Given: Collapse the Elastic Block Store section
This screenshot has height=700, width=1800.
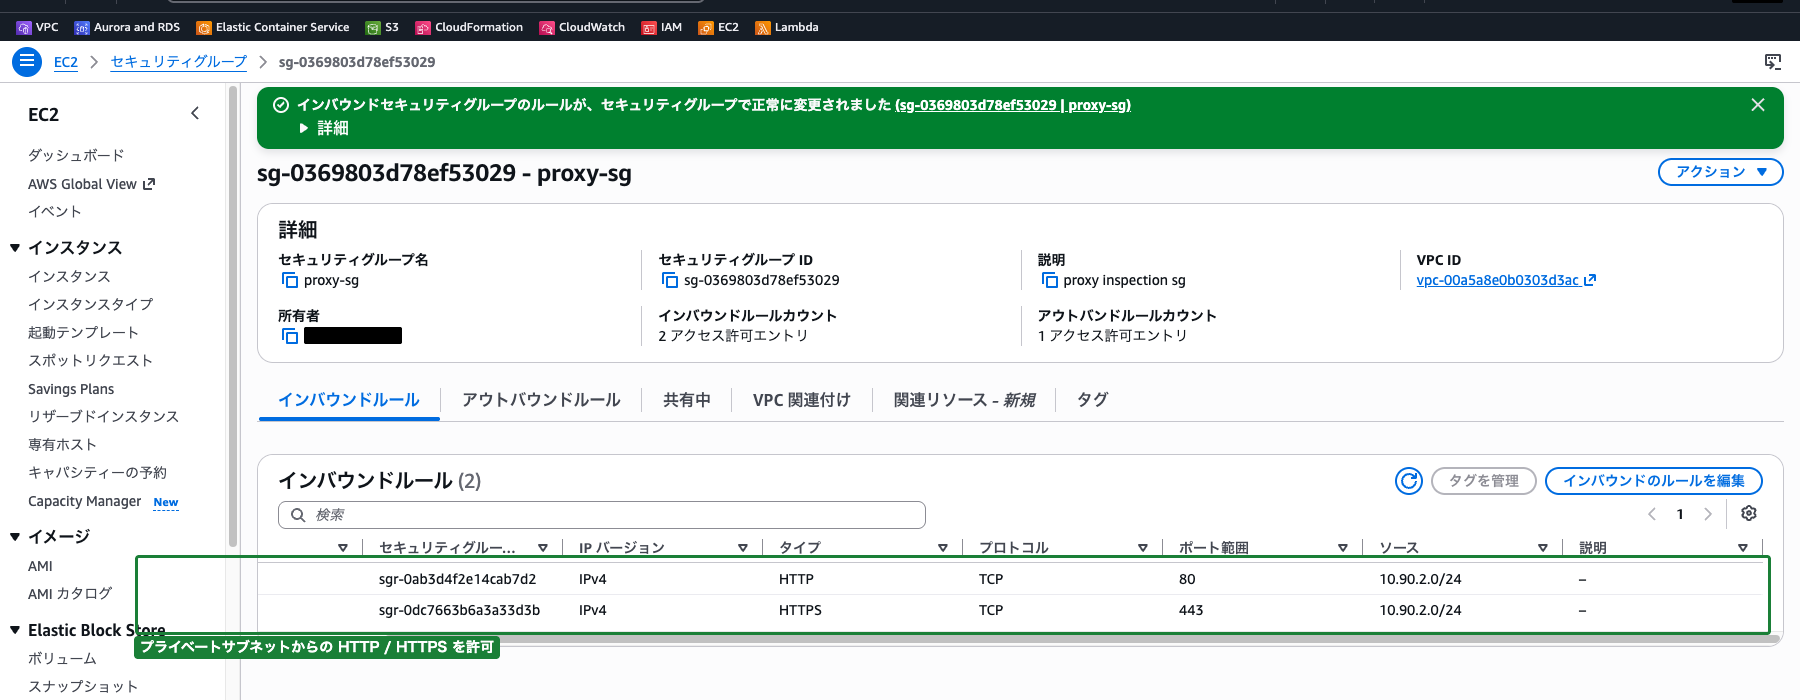Looking at the screenshot, I should click(x=15, y=630).
